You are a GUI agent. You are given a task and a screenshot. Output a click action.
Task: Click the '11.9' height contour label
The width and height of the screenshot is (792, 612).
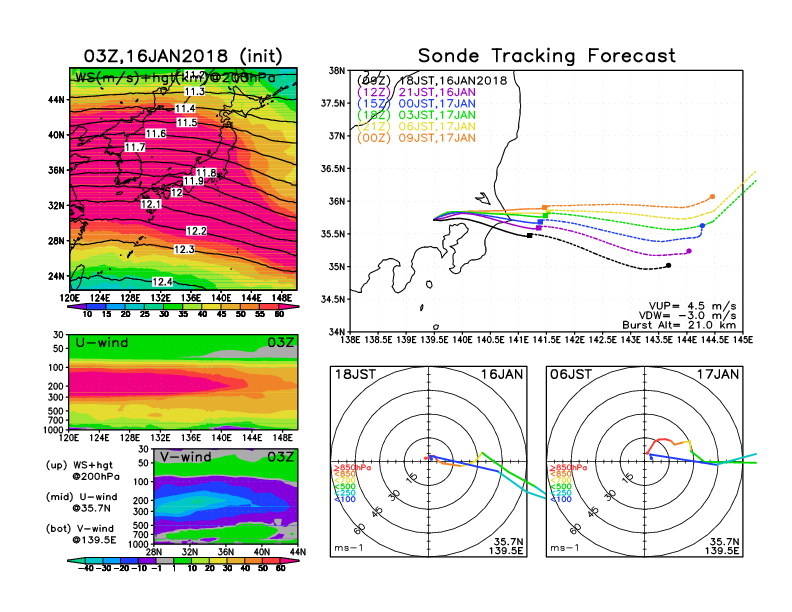(x=193, y=181)
